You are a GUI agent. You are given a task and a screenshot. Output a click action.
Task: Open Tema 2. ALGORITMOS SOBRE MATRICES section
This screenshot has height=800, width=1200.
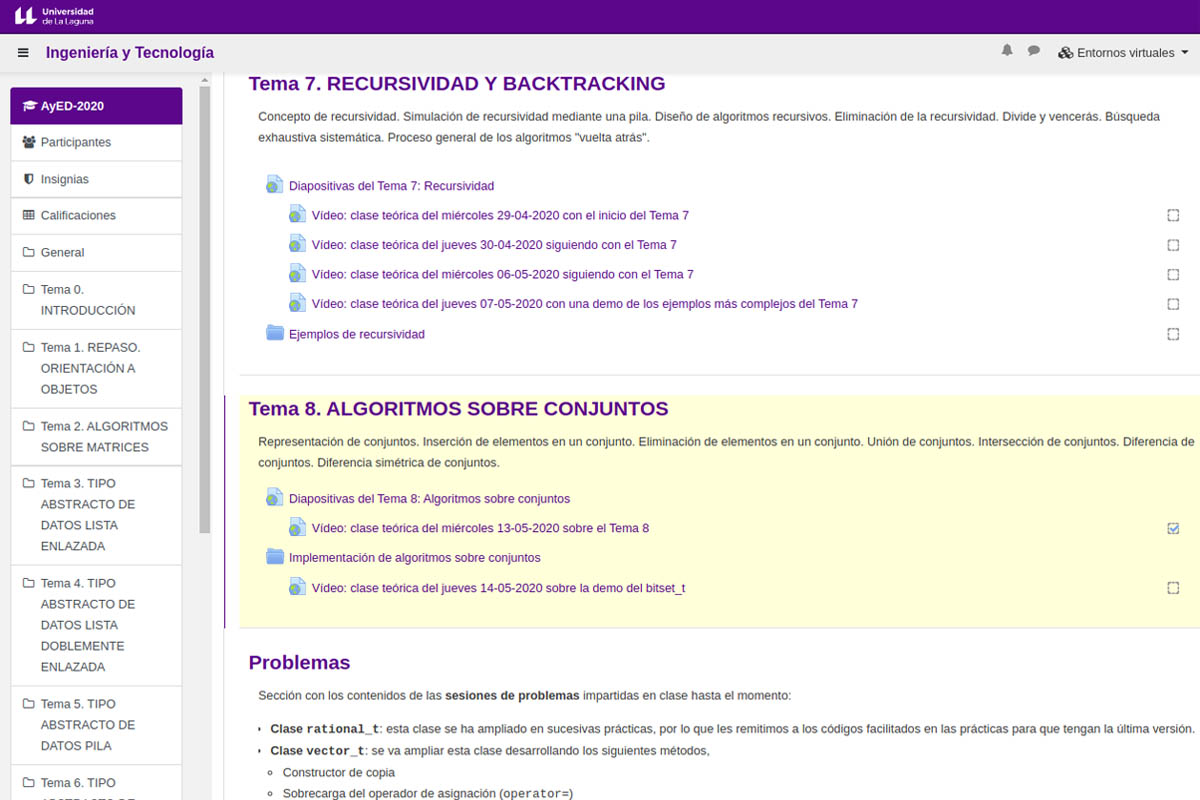(103, 436)
